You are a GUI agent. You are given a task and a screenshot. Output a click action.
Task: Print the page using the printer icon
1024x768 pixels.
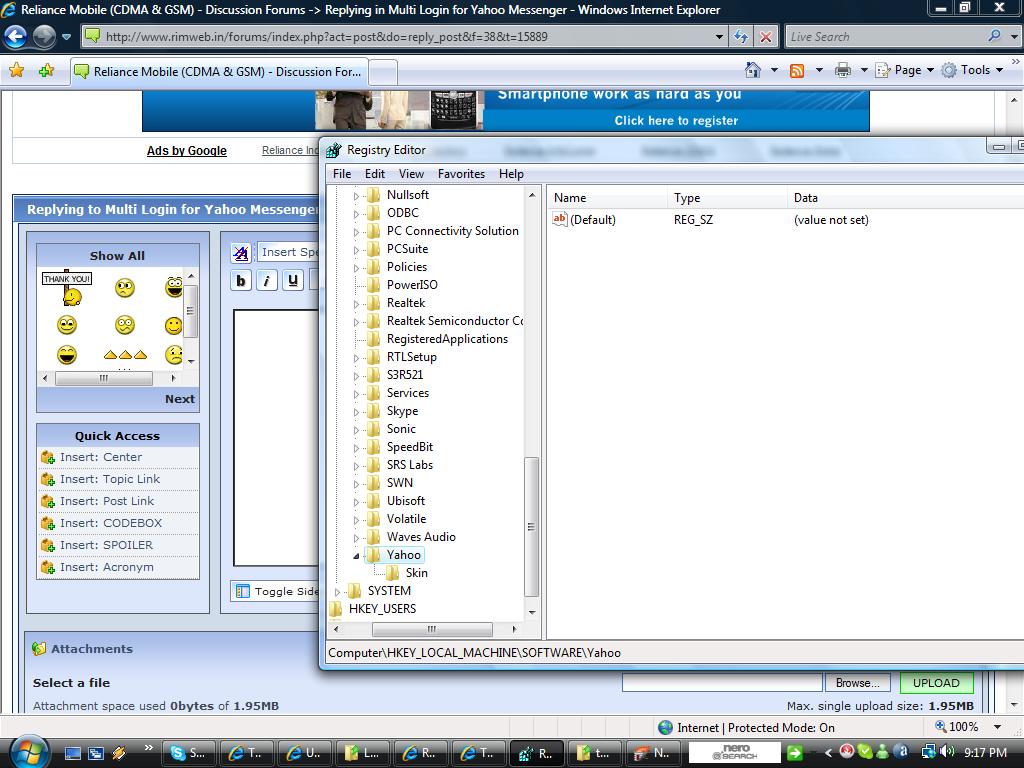(x=842, y=70)
